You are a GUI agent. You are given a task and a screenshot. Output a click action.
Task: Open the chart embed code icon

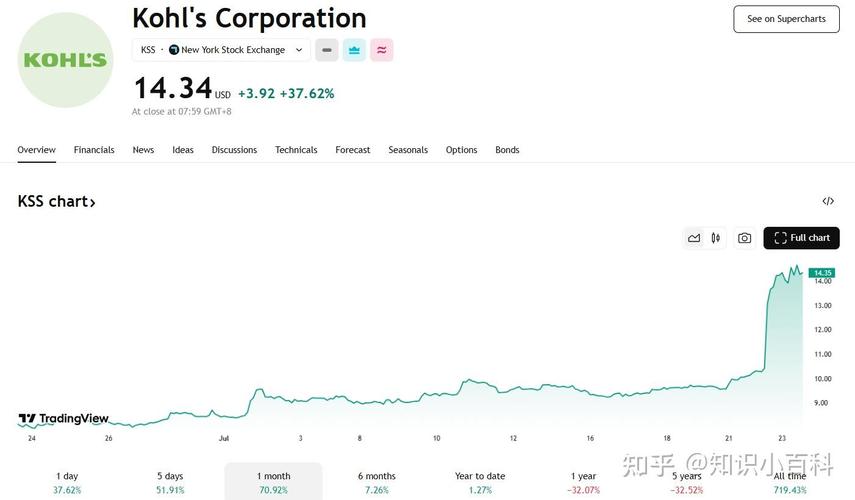pyautogui.click(x=828, y=201)
